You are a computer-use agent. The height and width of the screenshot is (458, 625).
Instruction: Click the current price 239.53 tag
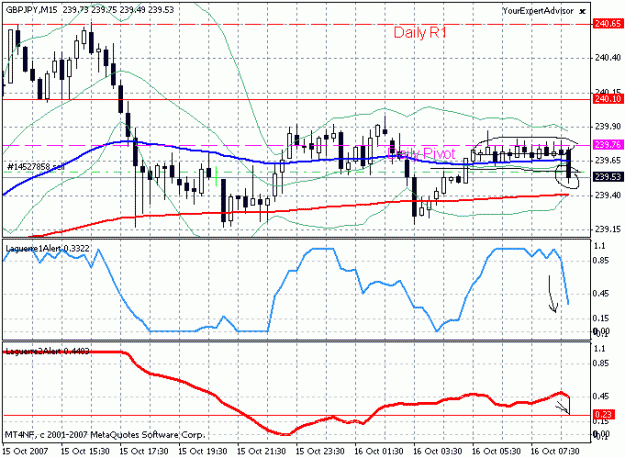coord(607,177)
